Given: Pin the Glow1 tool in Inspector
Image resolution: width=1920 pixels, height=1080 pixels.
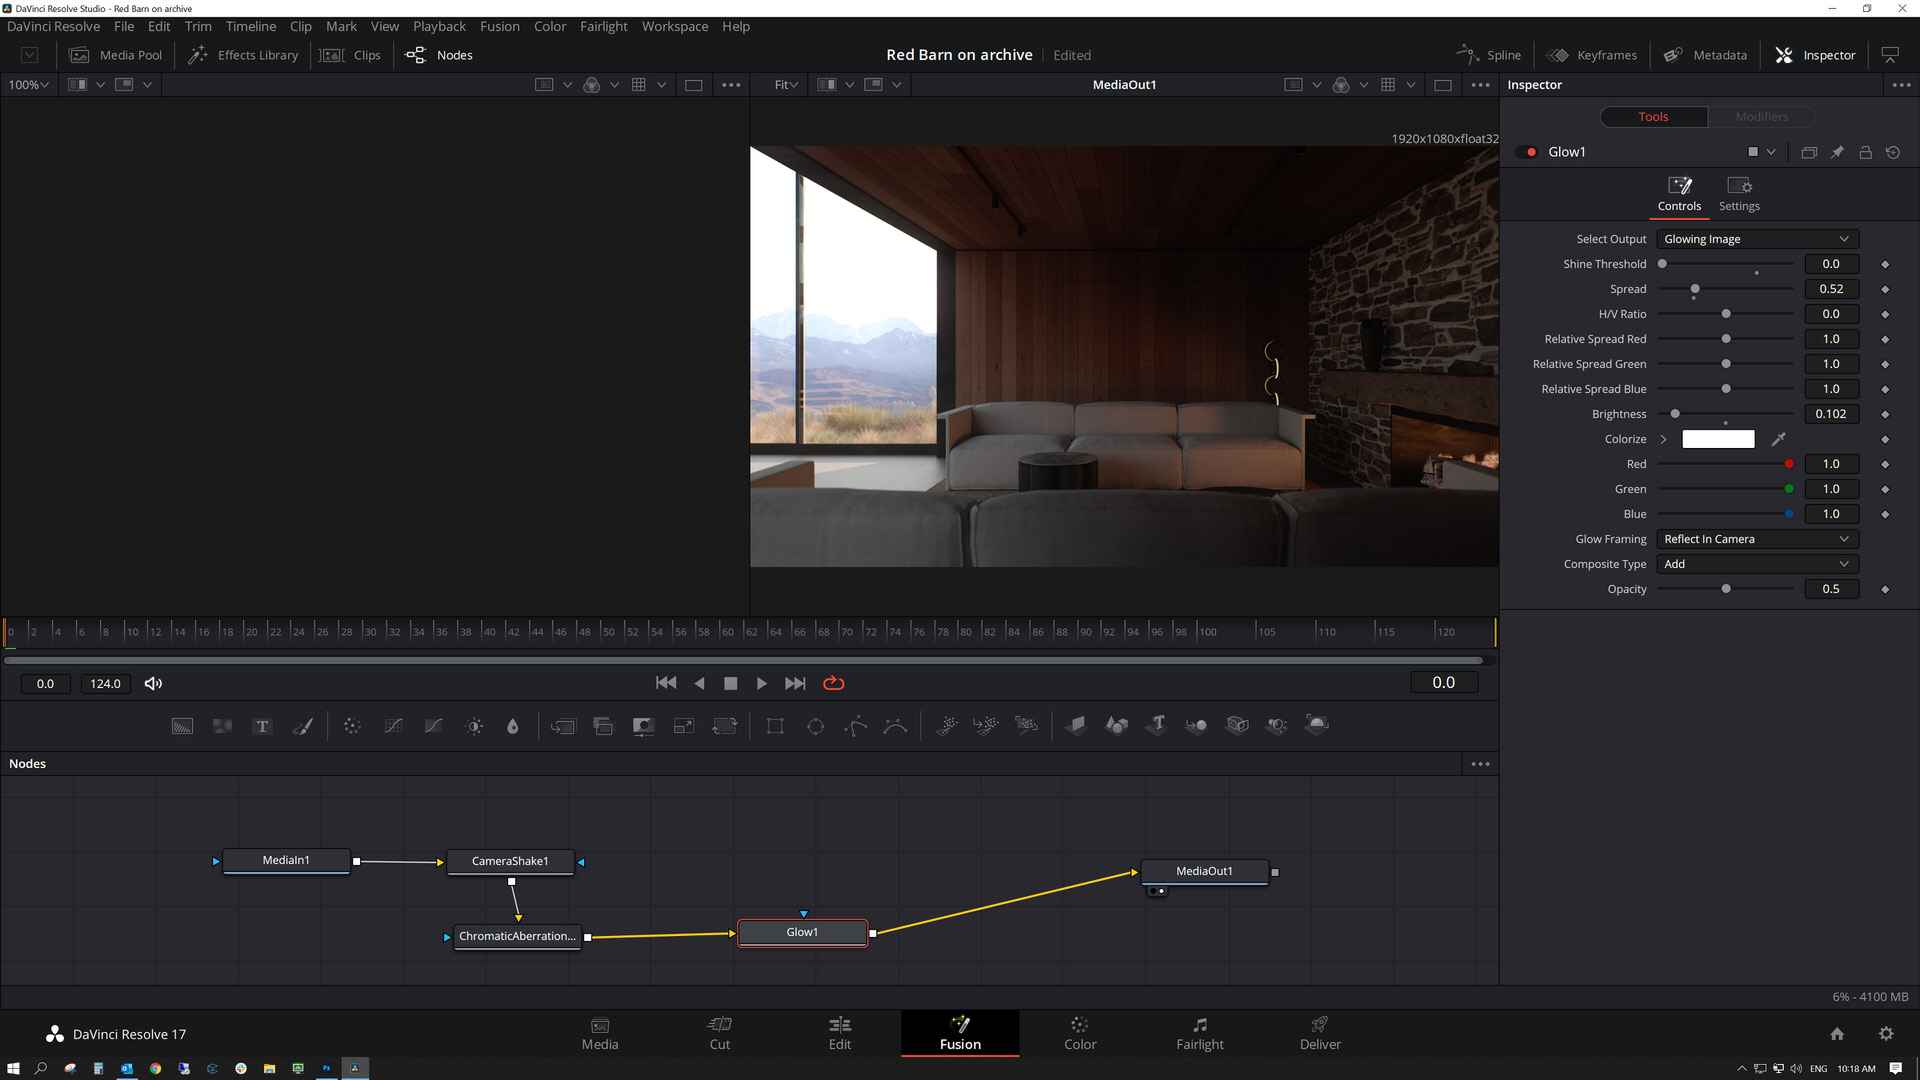Looking at the screenshot, I should pos(1837,152).
